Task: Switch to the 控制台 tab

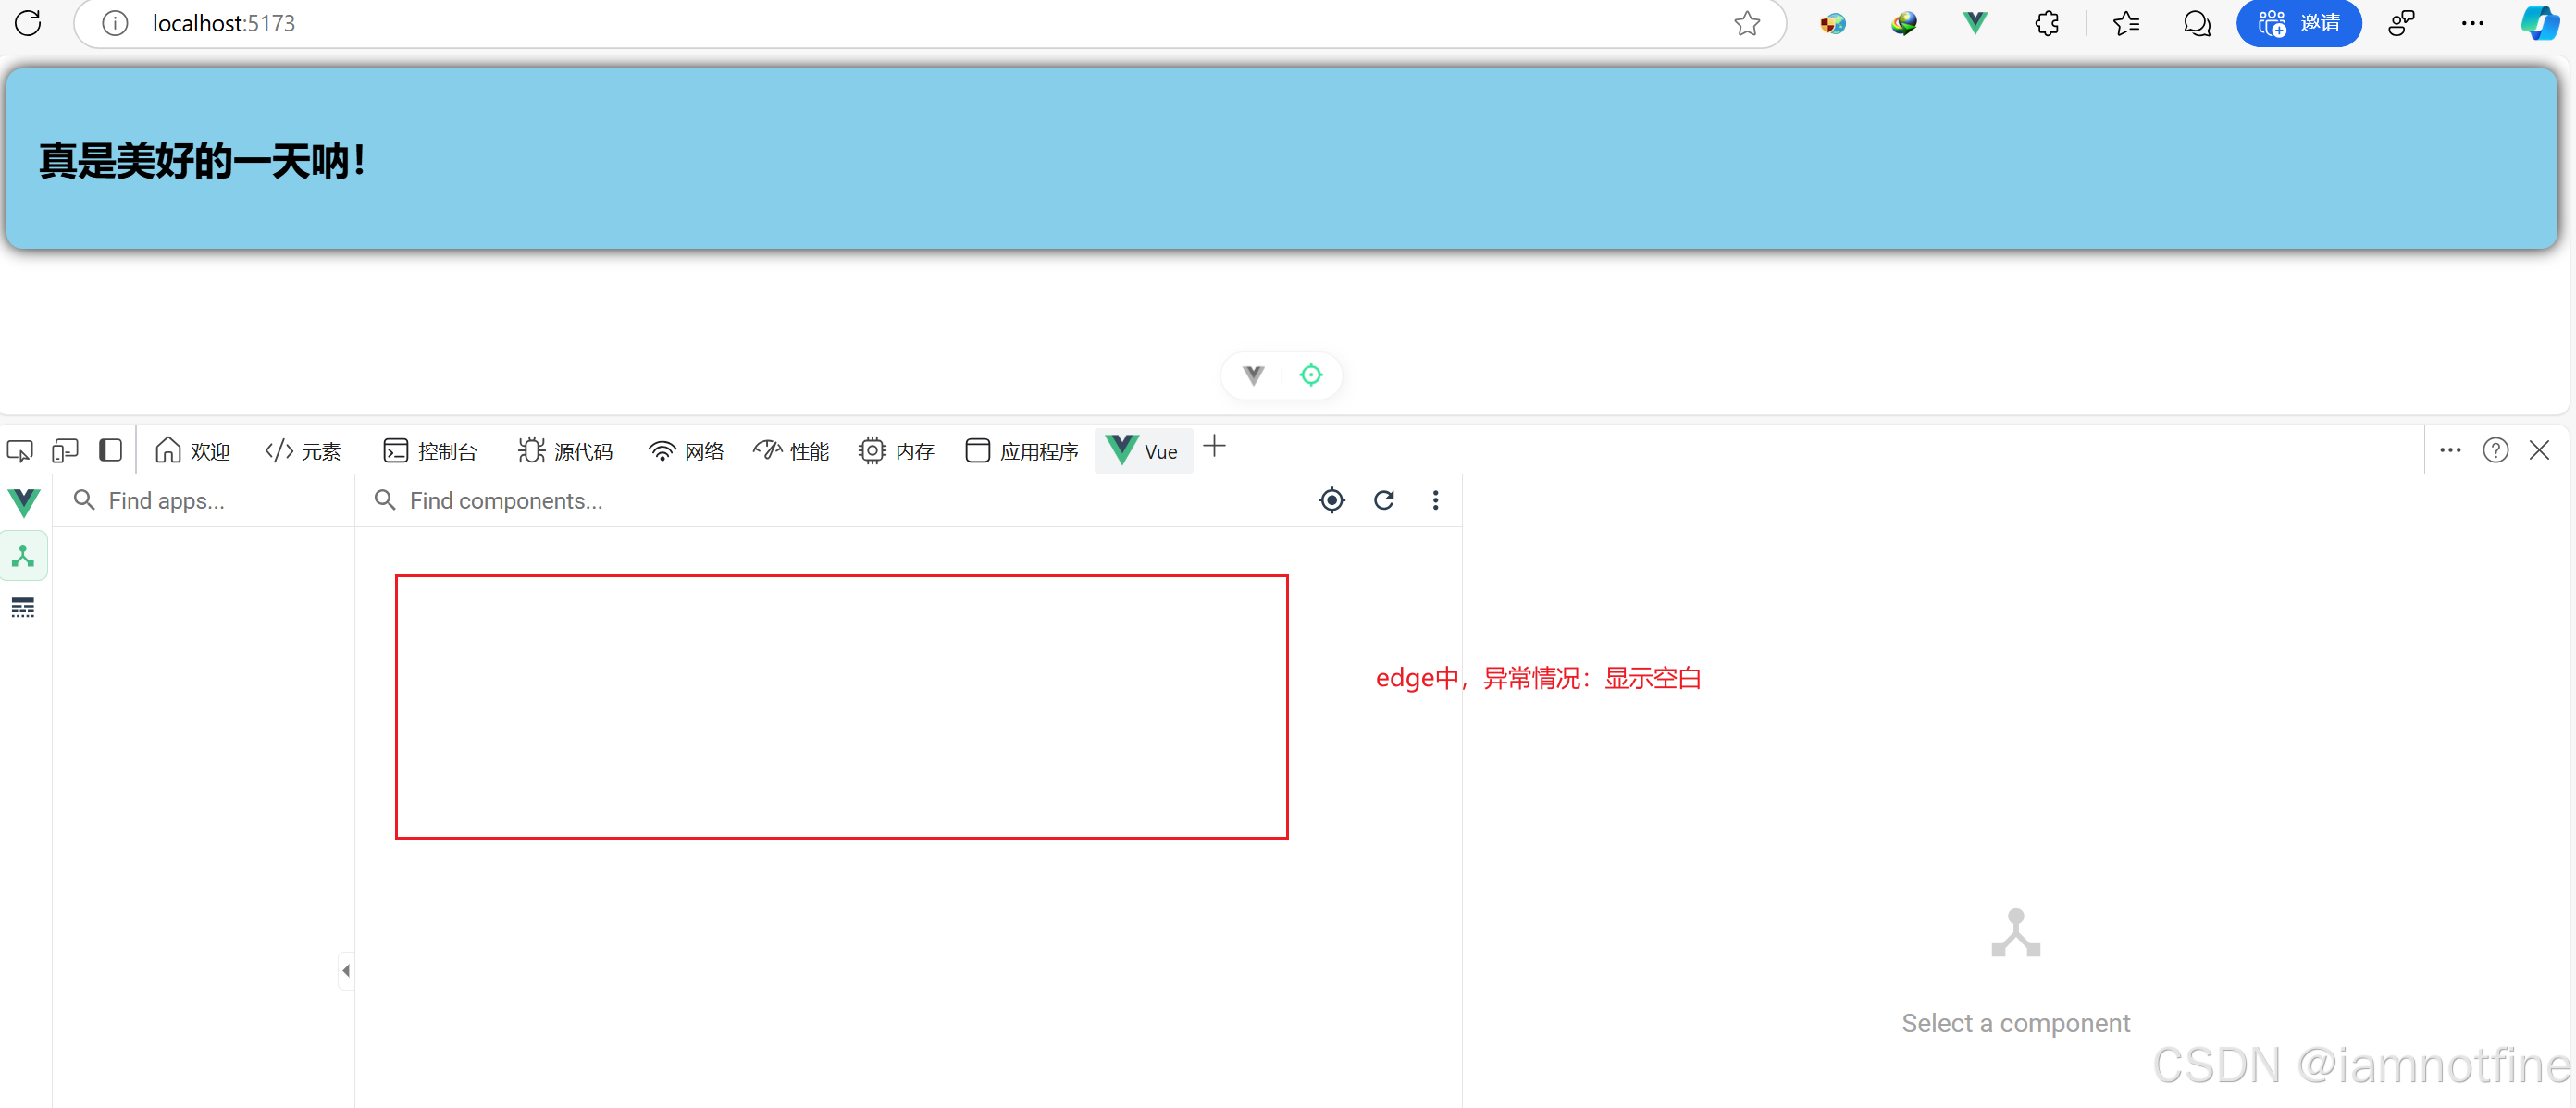Action: (431, 452)
